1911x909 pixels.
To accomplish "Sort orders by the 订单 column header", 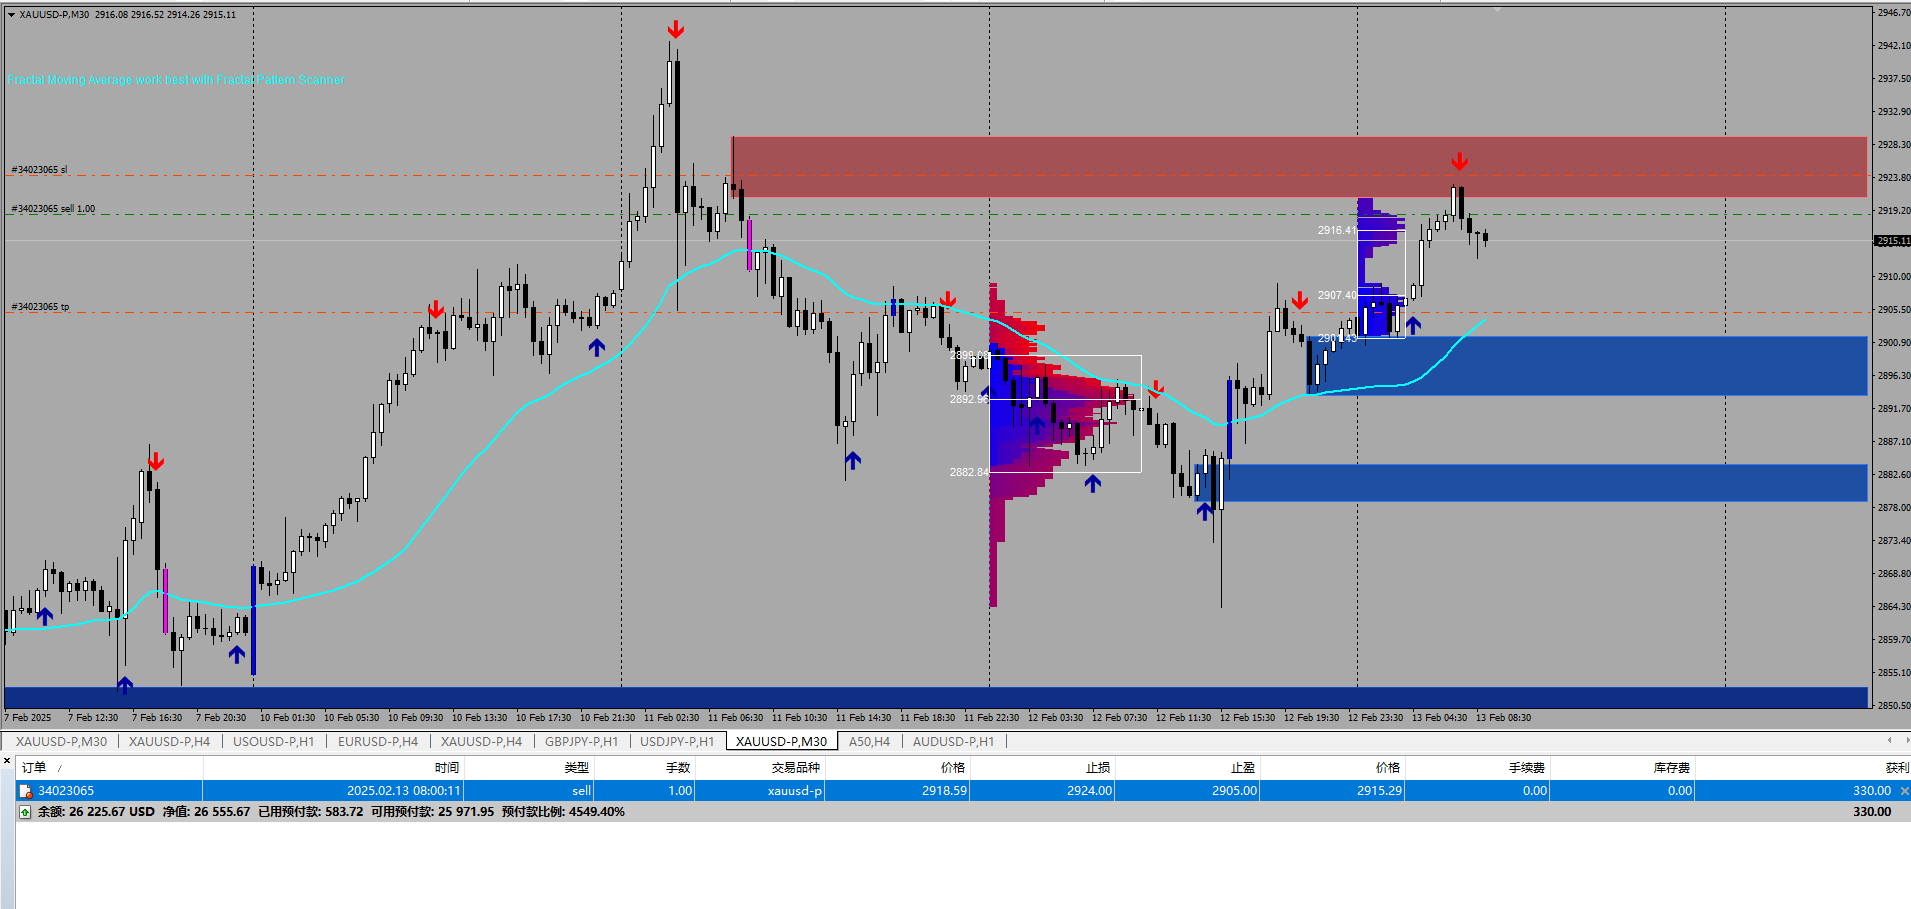I will 34,768.
